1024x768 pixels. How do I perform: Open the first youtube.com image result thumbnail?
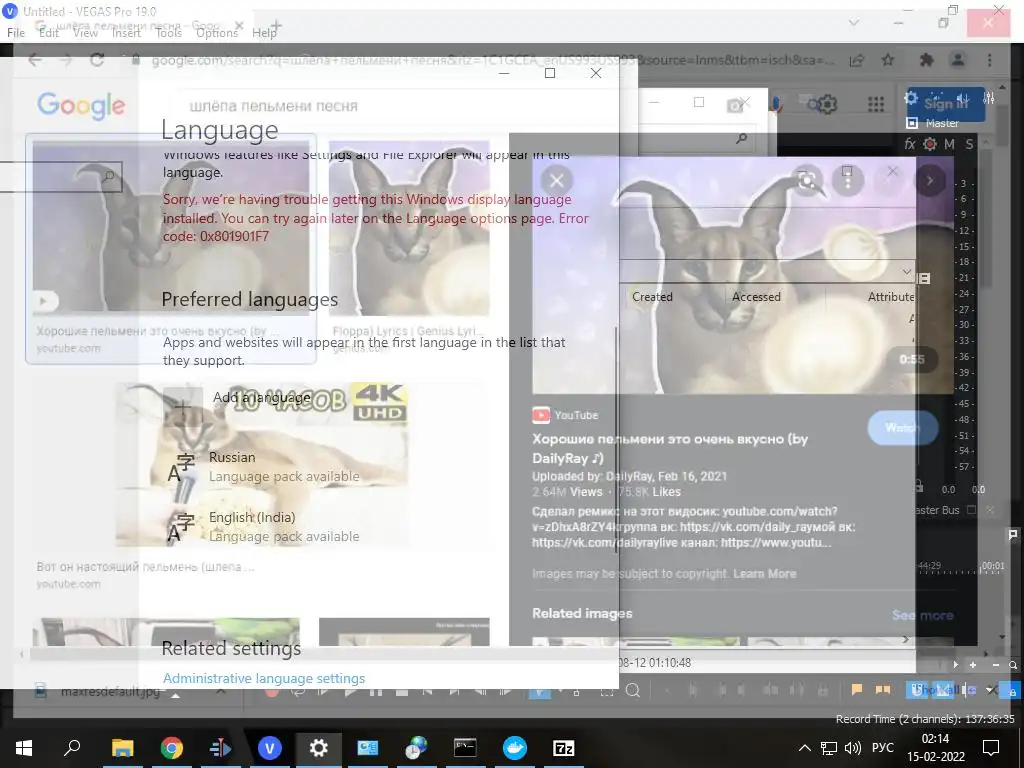(x=171, y=227)
